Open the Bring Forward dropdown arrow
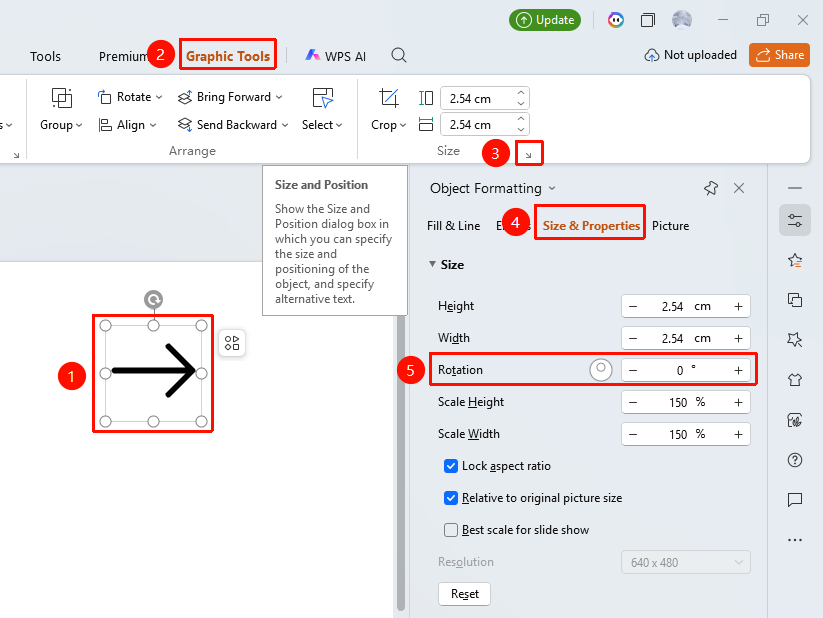 coord(279,97)
